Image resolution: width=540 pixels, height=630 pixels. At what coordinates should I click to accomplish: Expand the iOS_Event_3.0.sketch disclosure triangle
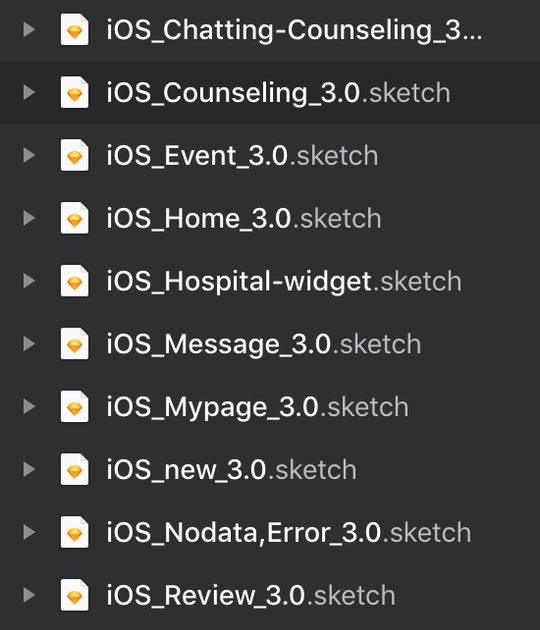[29, 155]
